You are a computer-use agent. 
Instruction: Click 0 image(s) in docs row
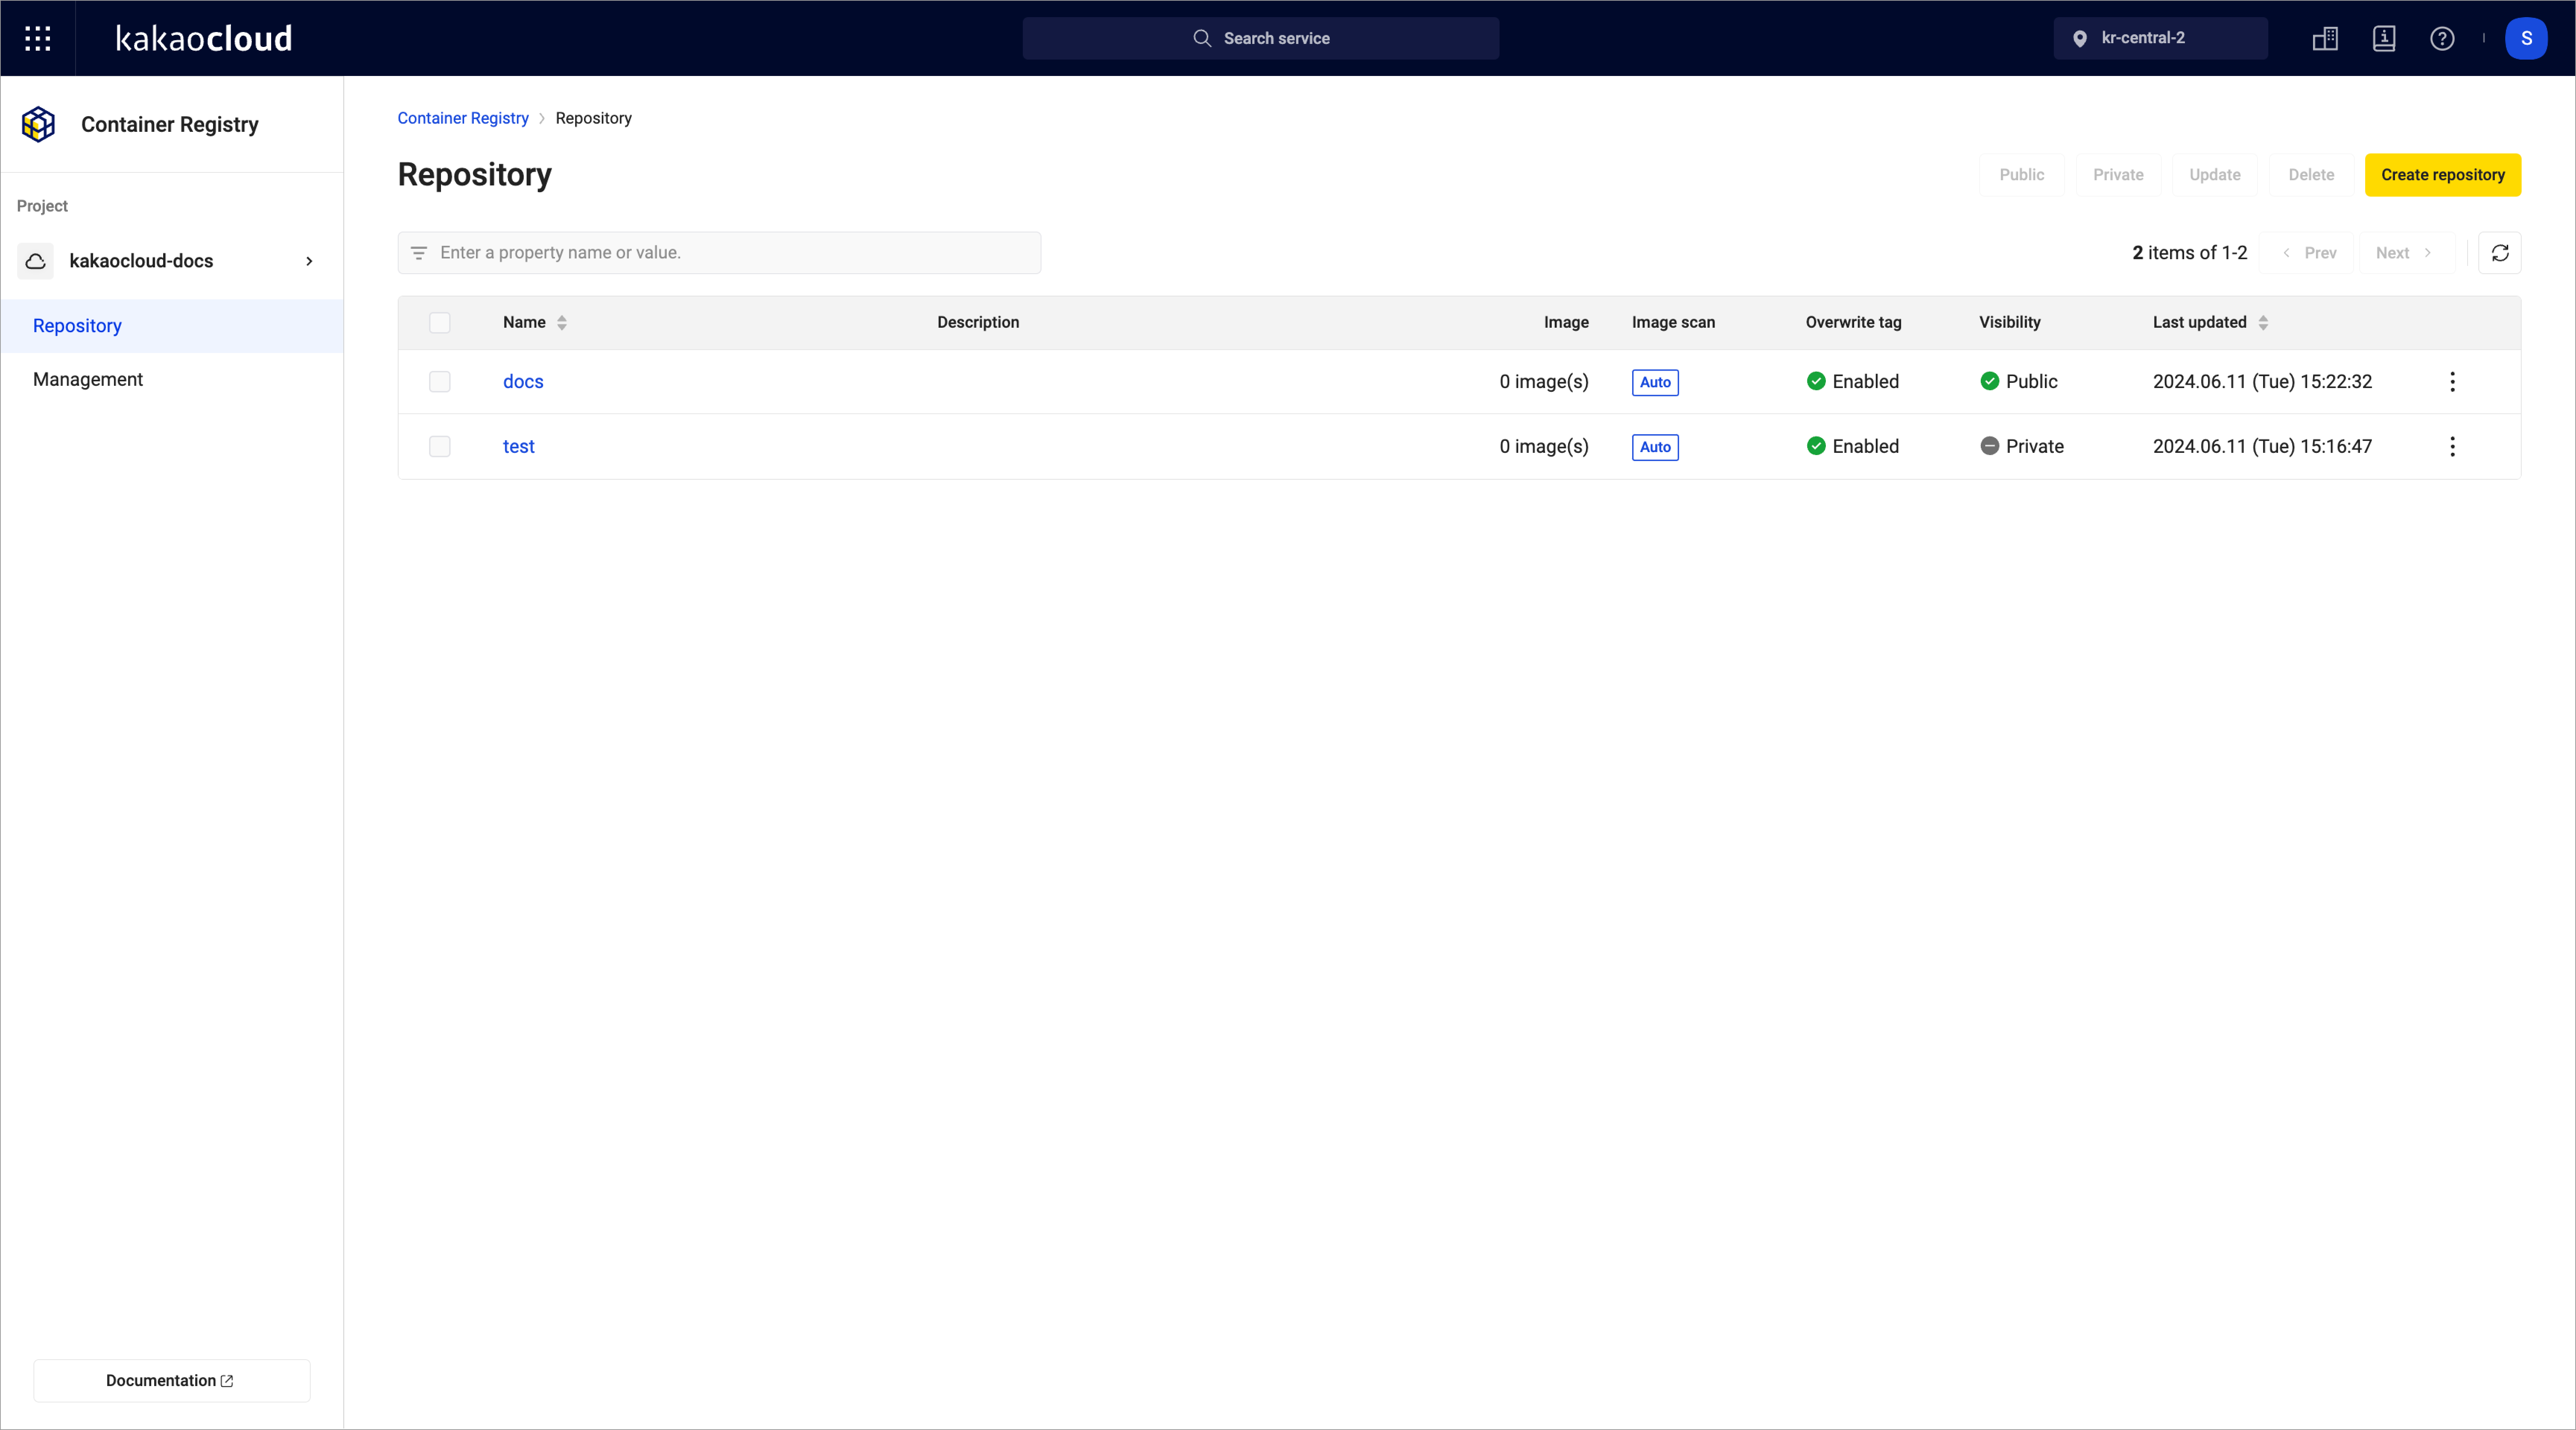1543,382
